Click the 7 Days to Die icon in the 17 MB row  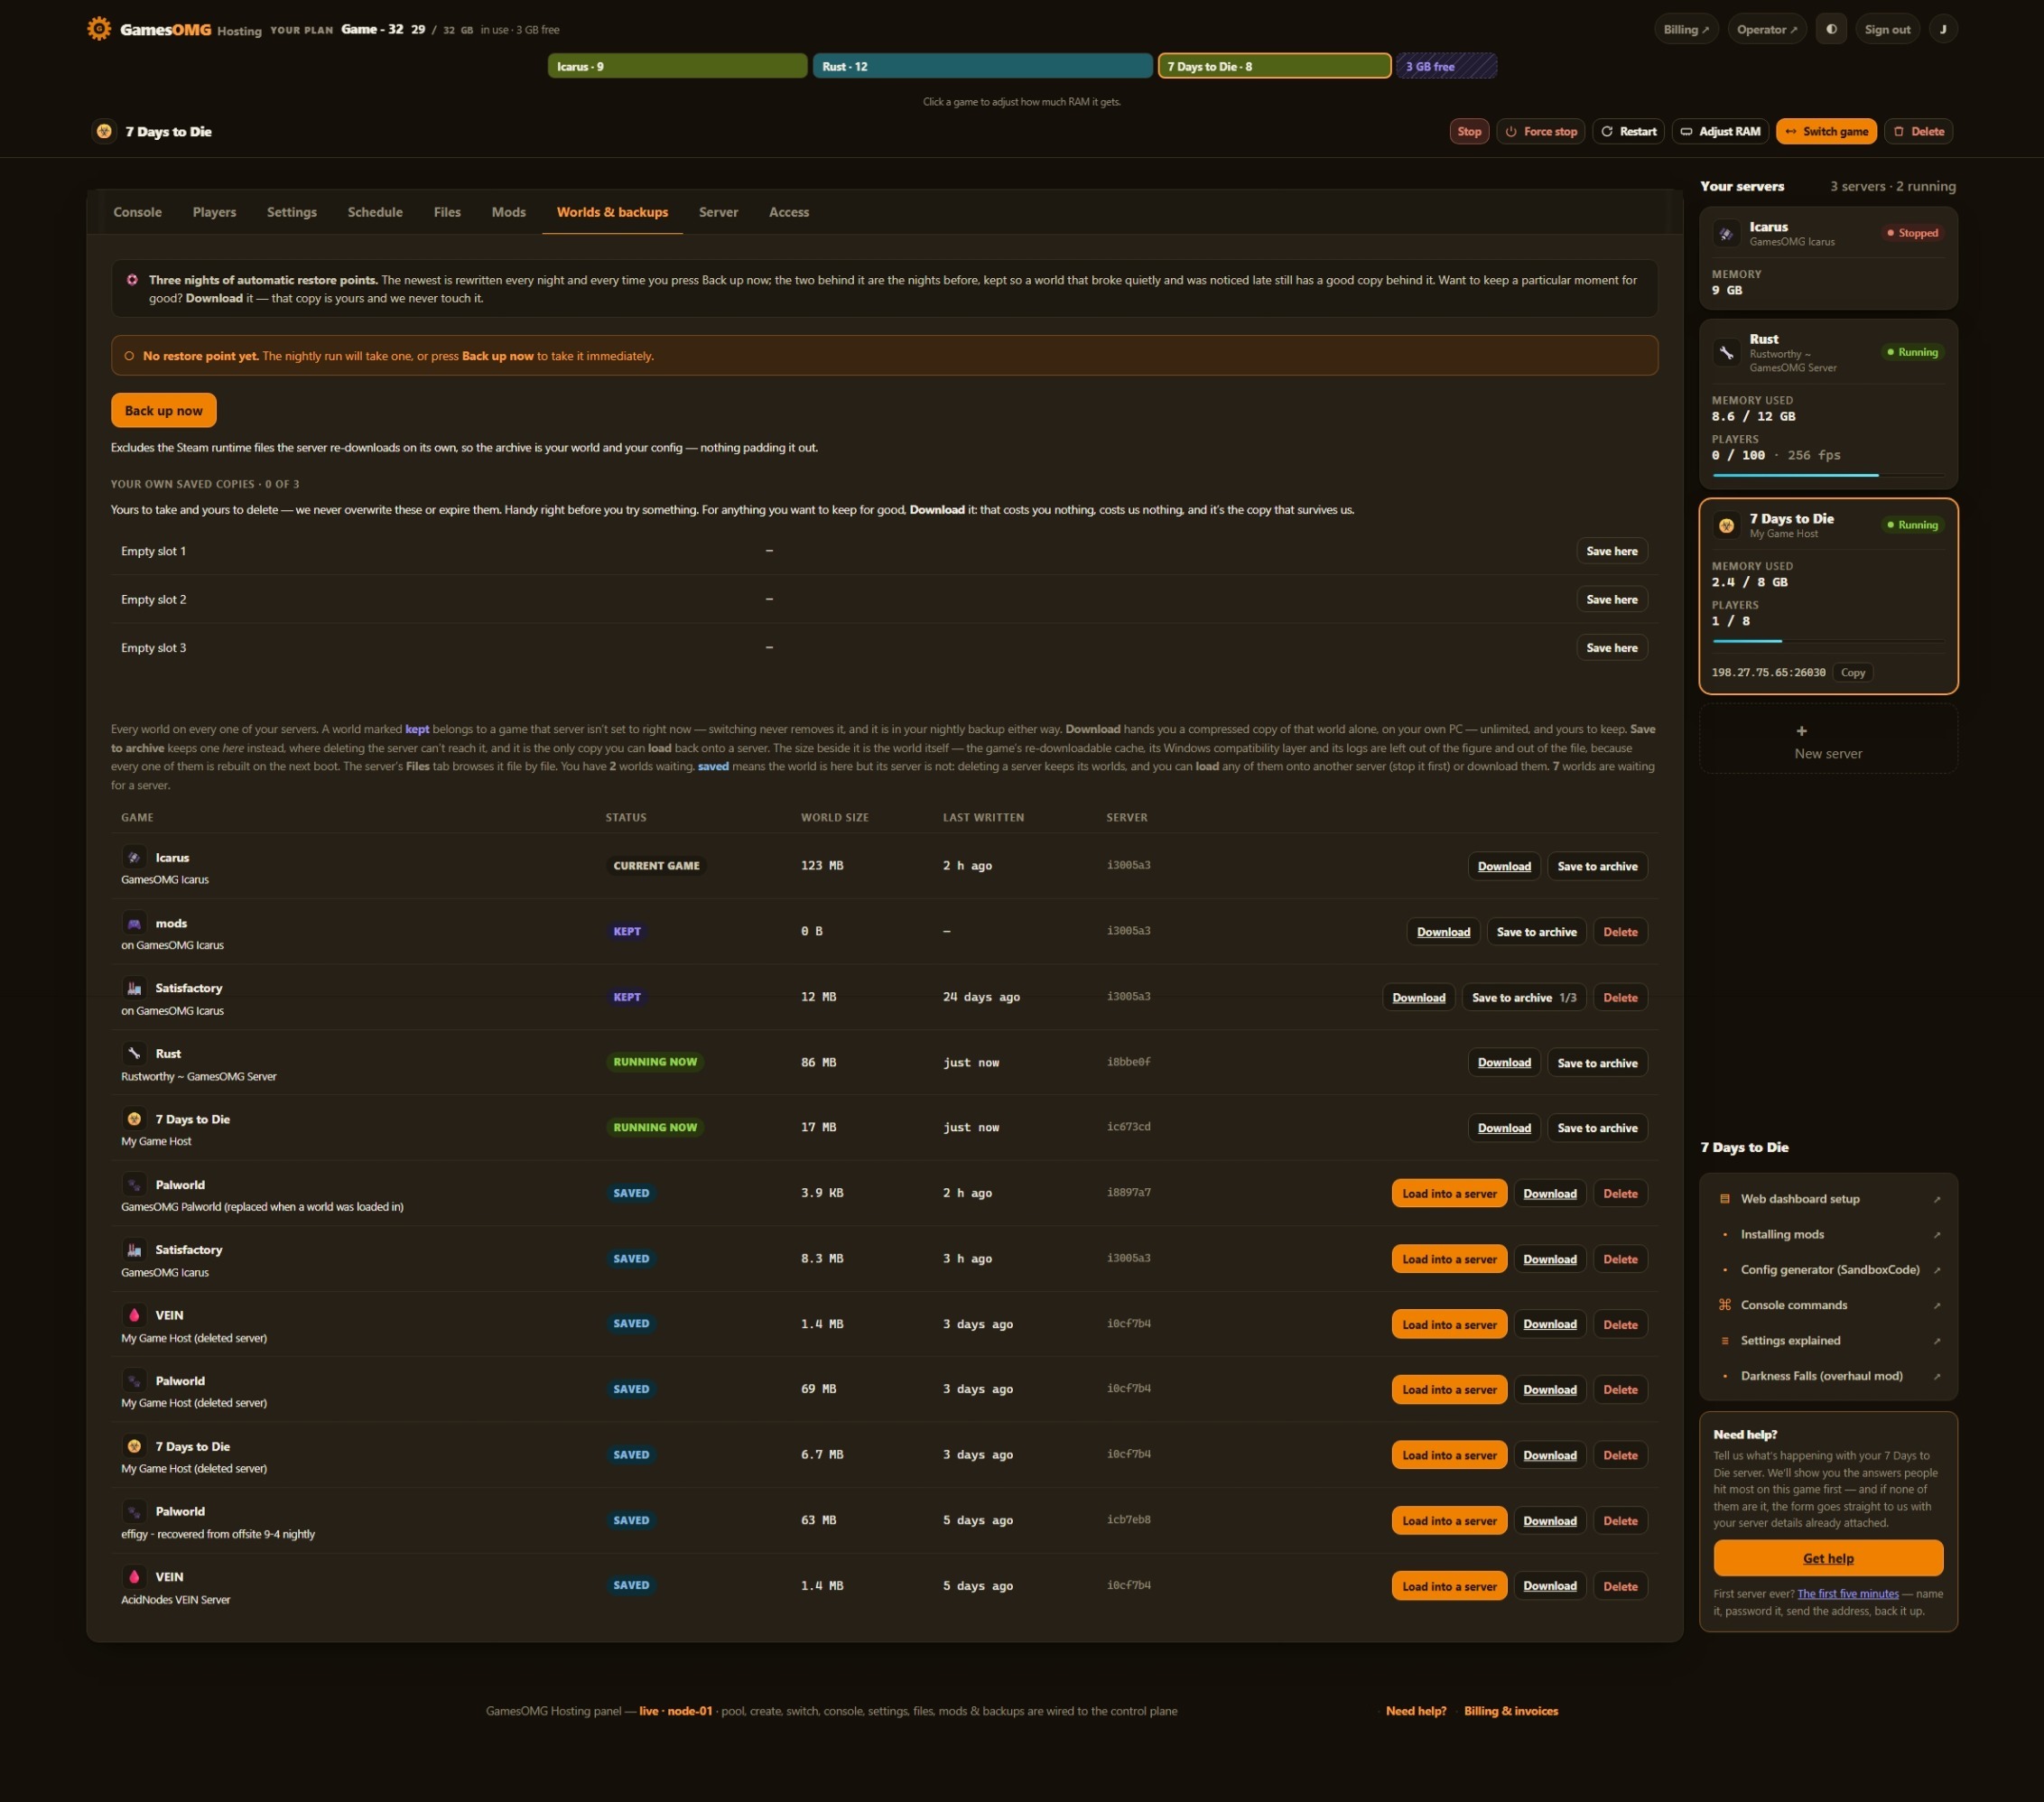coord(134,1119)
